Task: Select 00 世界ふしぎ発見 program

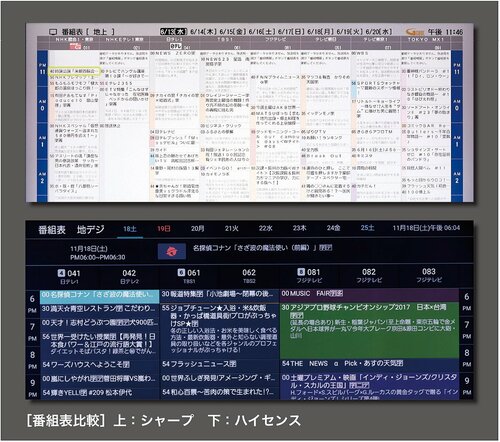Action: (219, 378)
